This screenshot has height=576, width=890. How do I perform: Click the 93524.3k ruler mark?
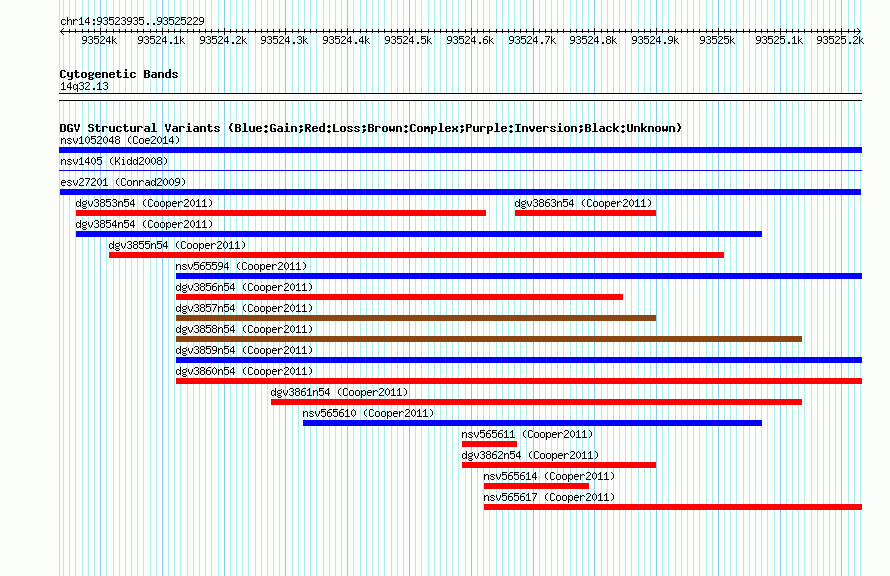coord(284,40)
